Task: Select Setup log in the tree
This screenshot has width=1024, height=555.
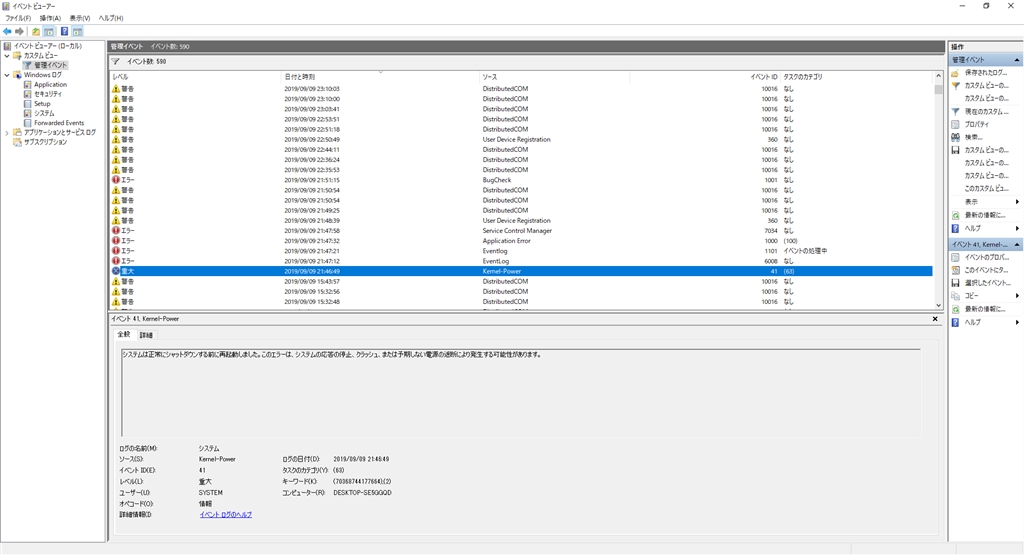Action: pos(42,104)
